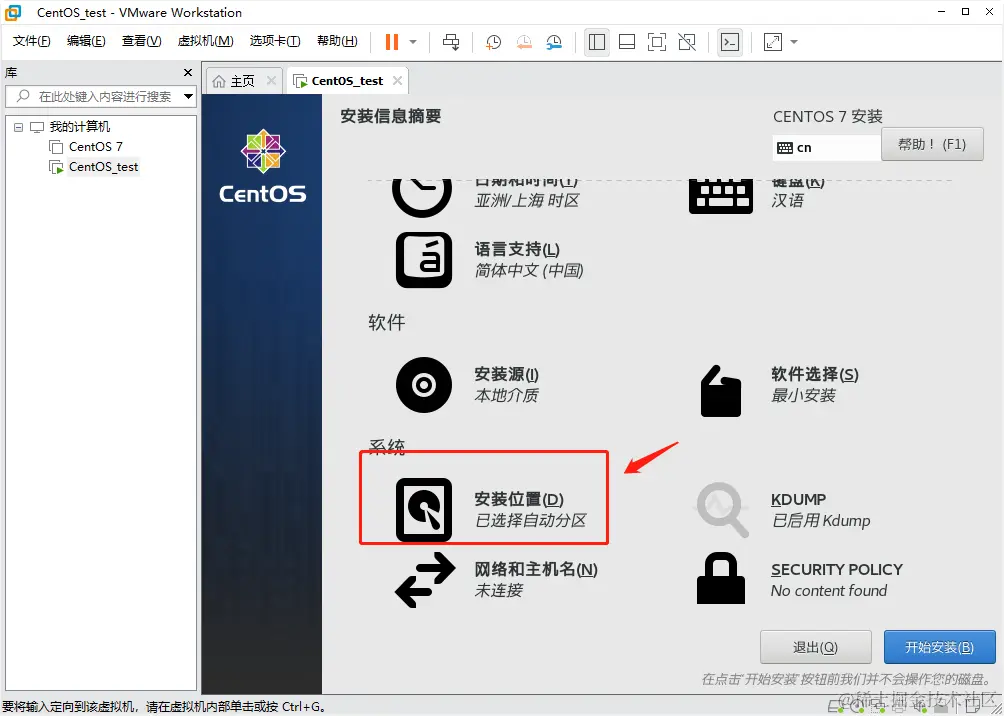Toggle the thumbnail bar view icon
This screenshot has width=1004, height=716.
pos(627,42)
